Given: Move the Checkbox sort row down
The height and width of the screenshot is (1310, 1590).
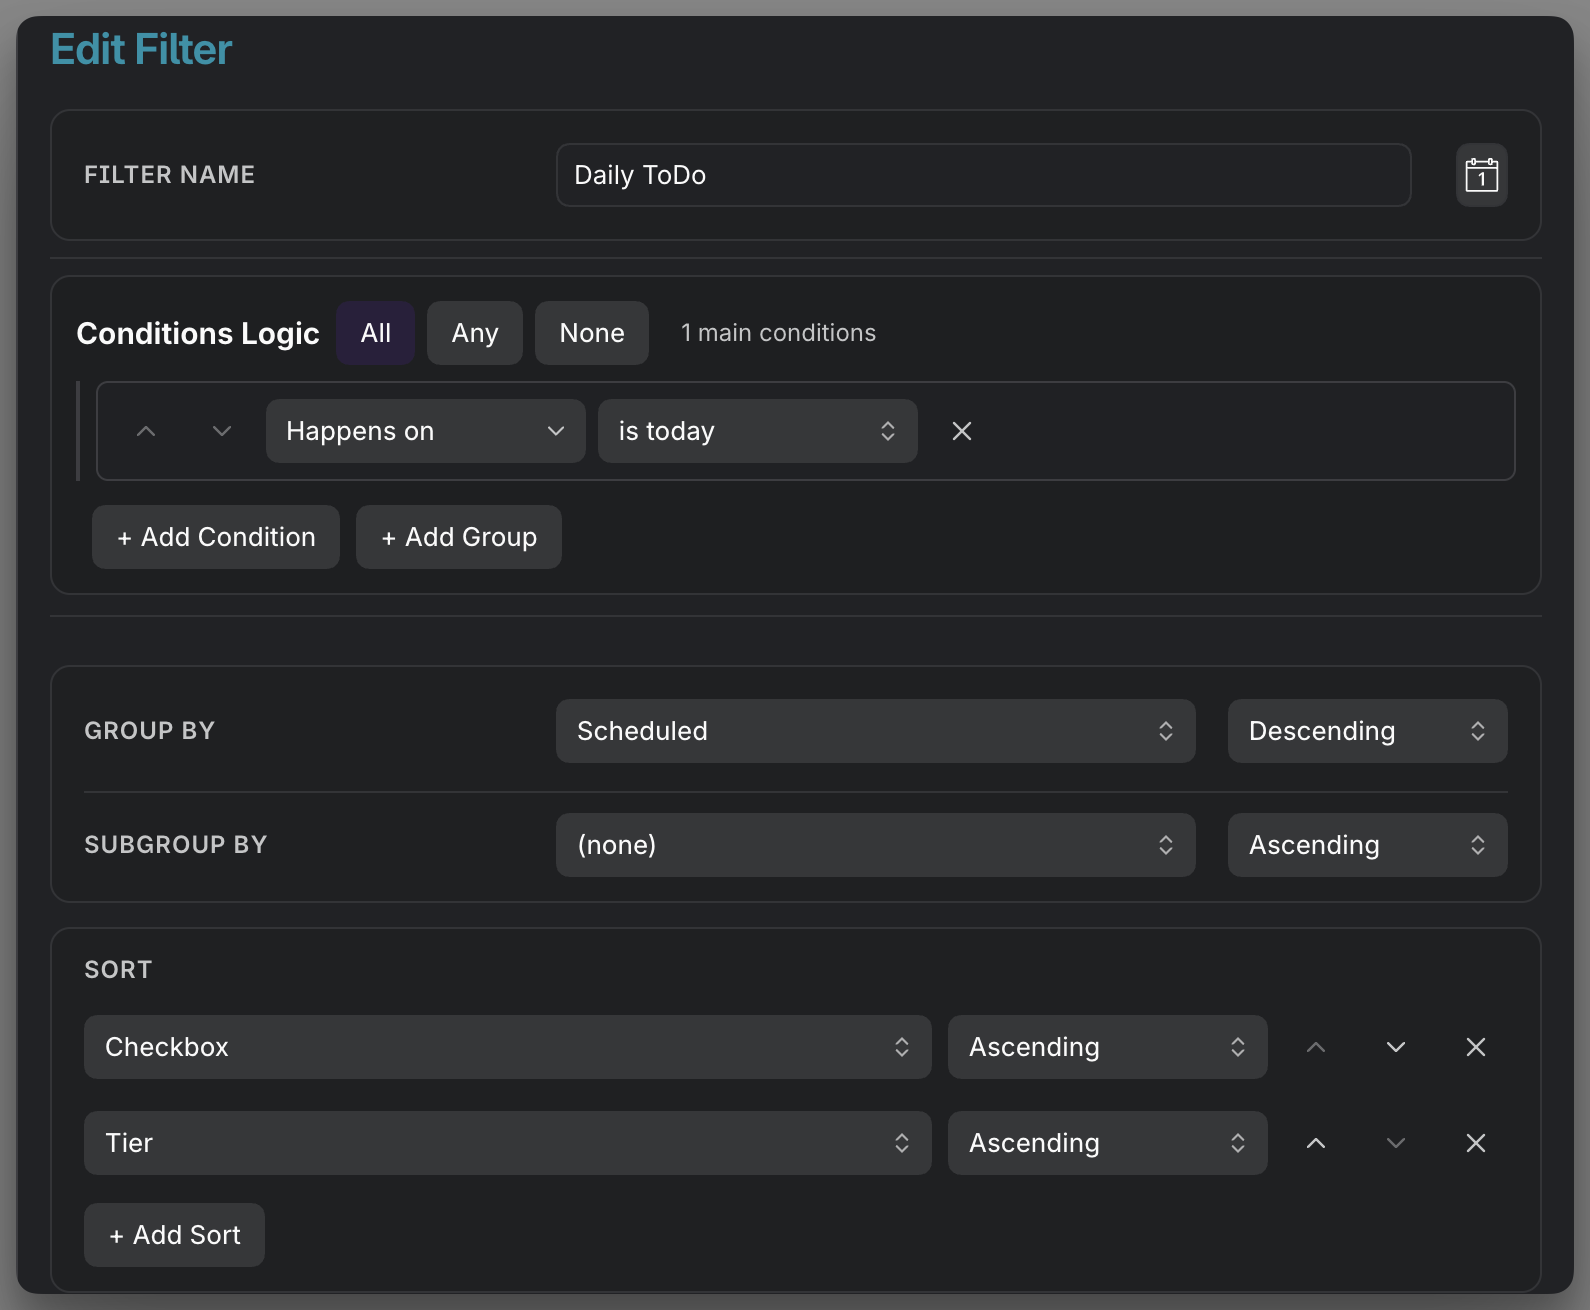Looking at the screenshot, I should click(x=1396, y=1047).
